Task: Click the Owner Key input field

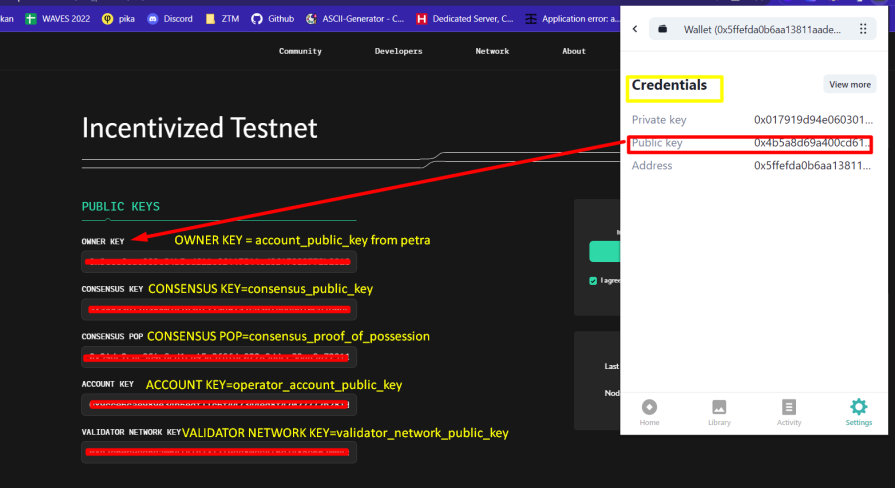Action: click(x=219, y=262)
